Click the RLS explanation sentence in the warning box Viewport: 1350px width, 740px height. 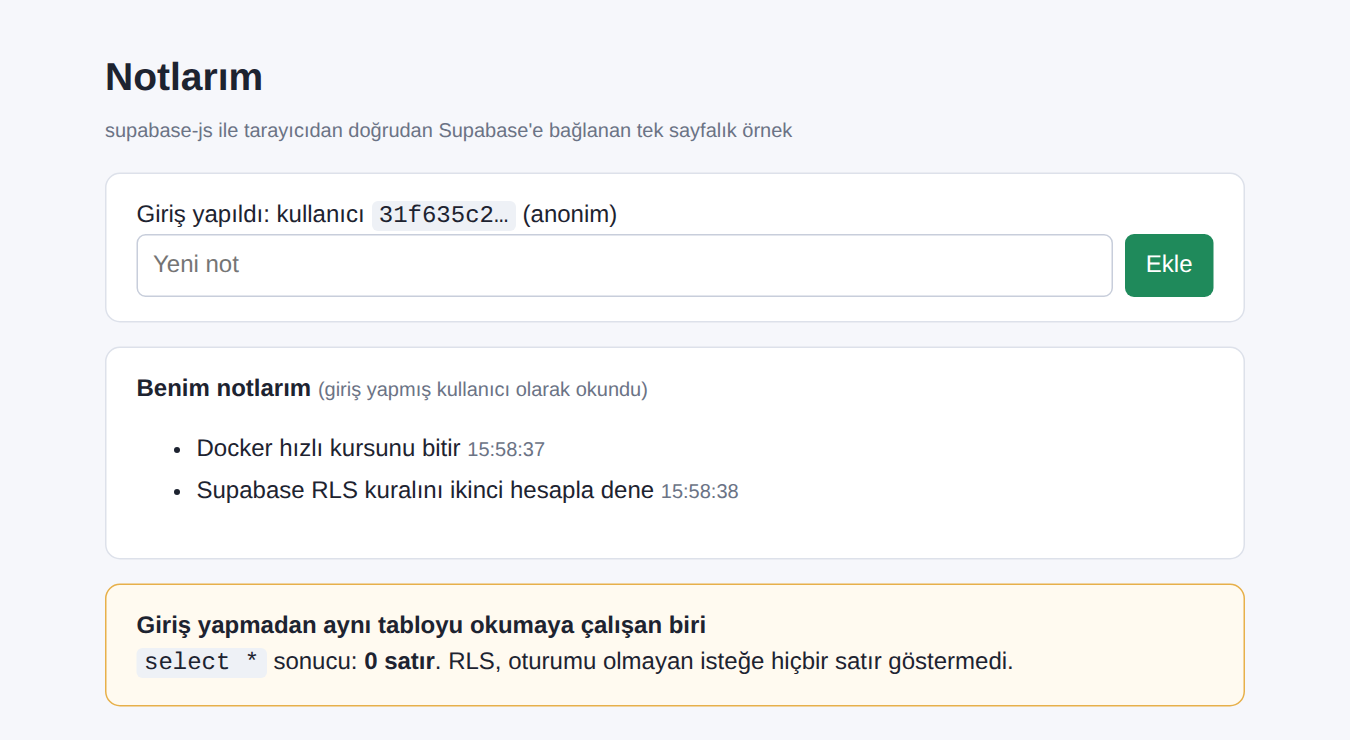(731, 661)
